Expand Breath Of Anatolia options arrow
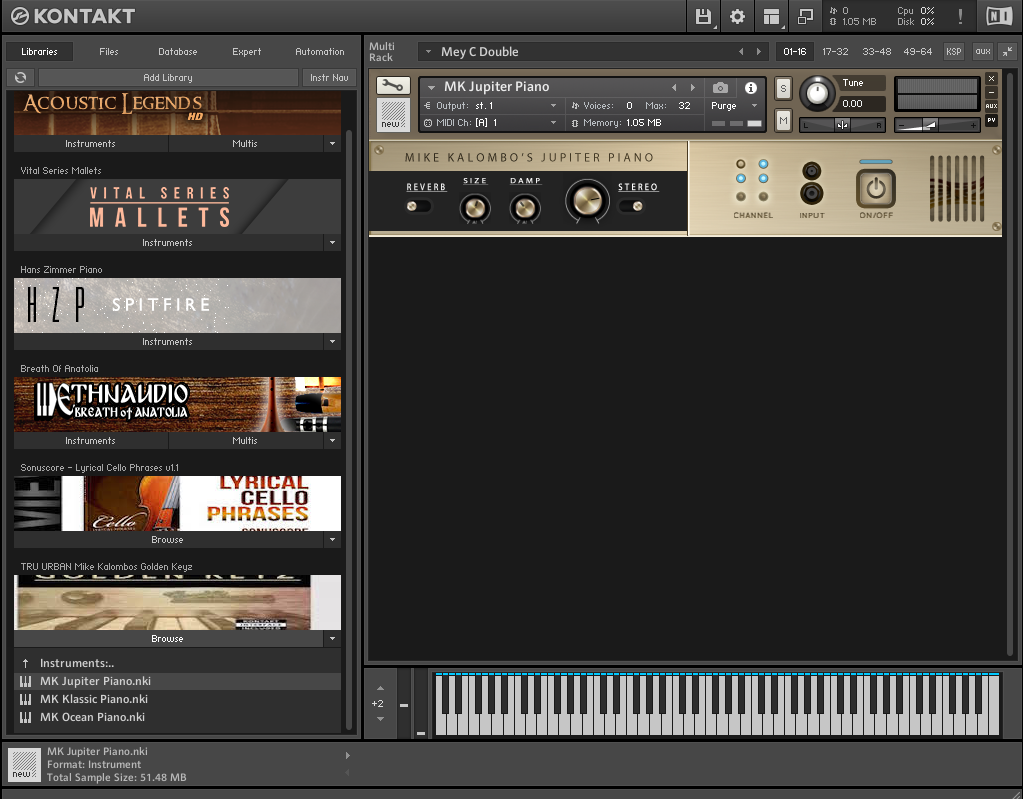Screen dimensions: 1023x799 [x=332, y=441]
